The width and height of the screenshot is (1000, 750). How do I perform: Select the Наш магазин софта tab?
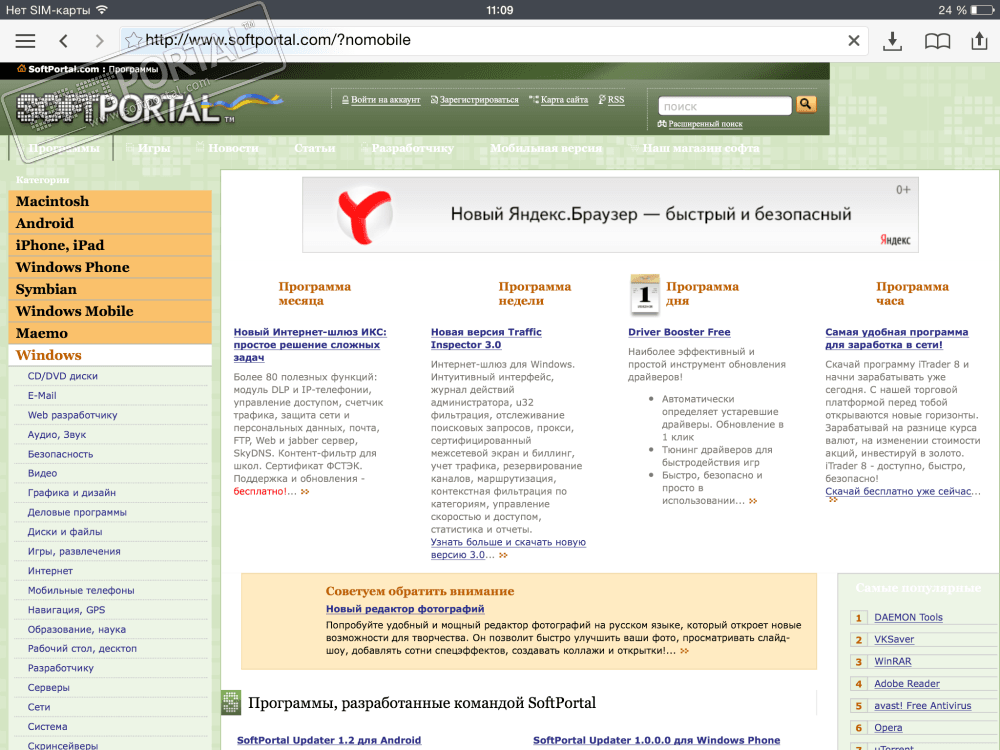click(700, 148)
